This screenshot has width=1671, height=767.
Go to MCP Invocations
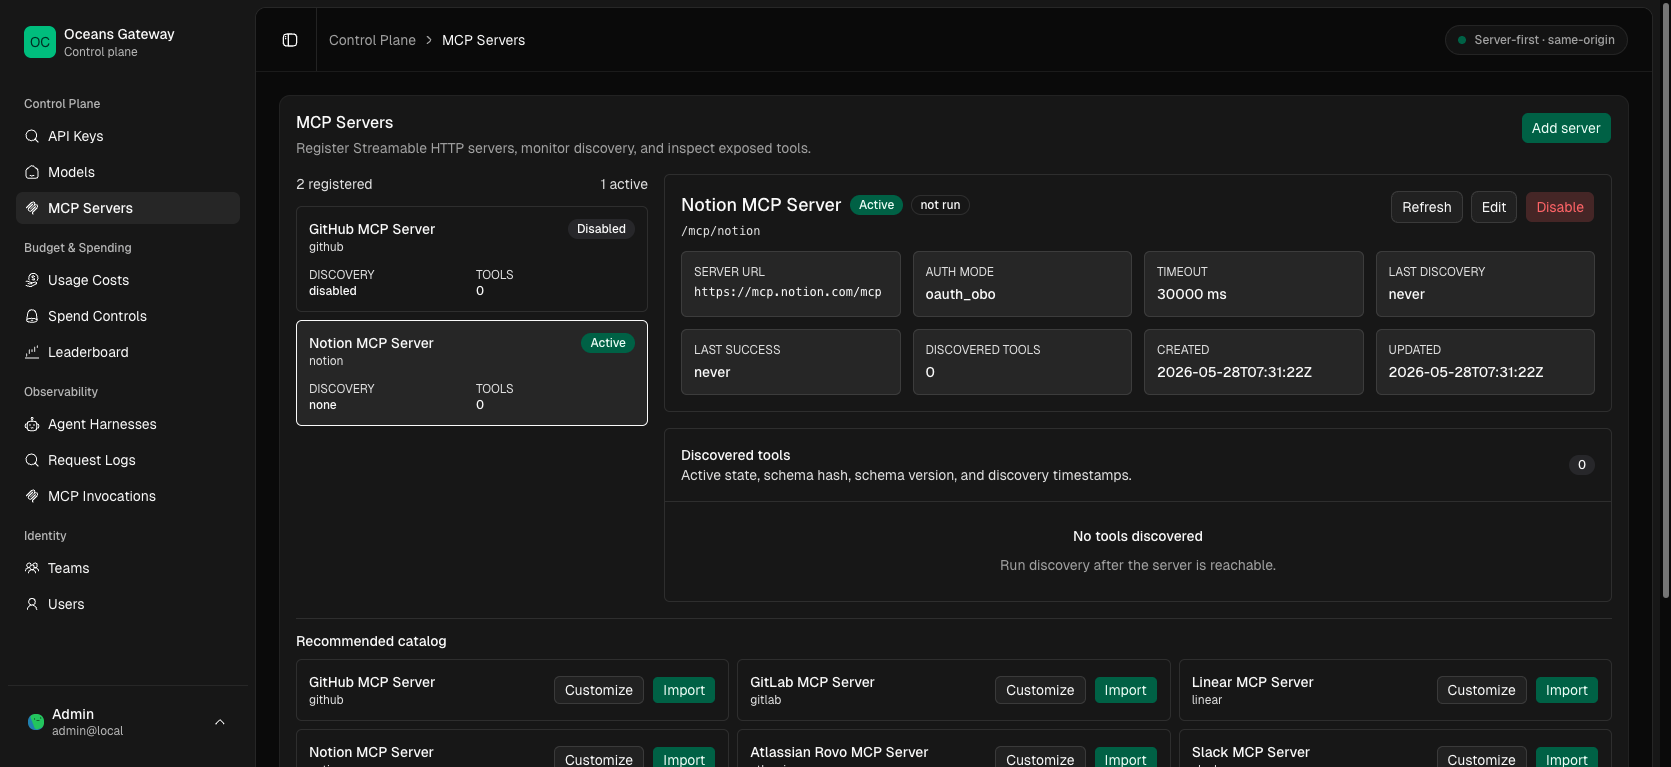128,496
